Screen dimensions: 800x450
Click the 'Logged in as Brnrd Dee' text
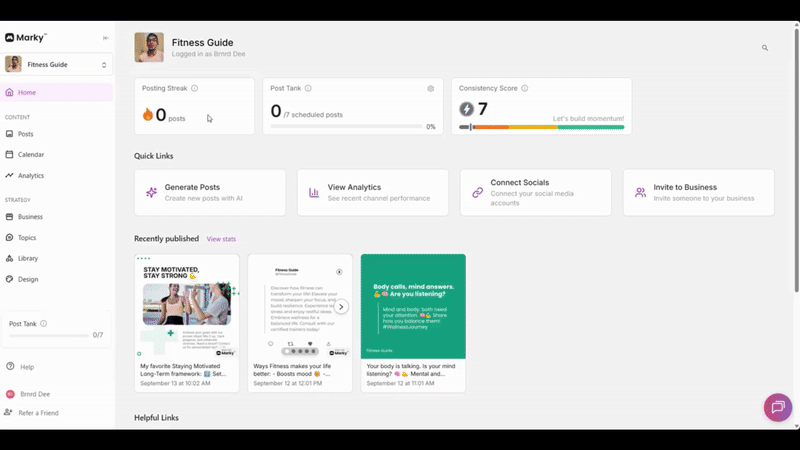tap(208, 54)
